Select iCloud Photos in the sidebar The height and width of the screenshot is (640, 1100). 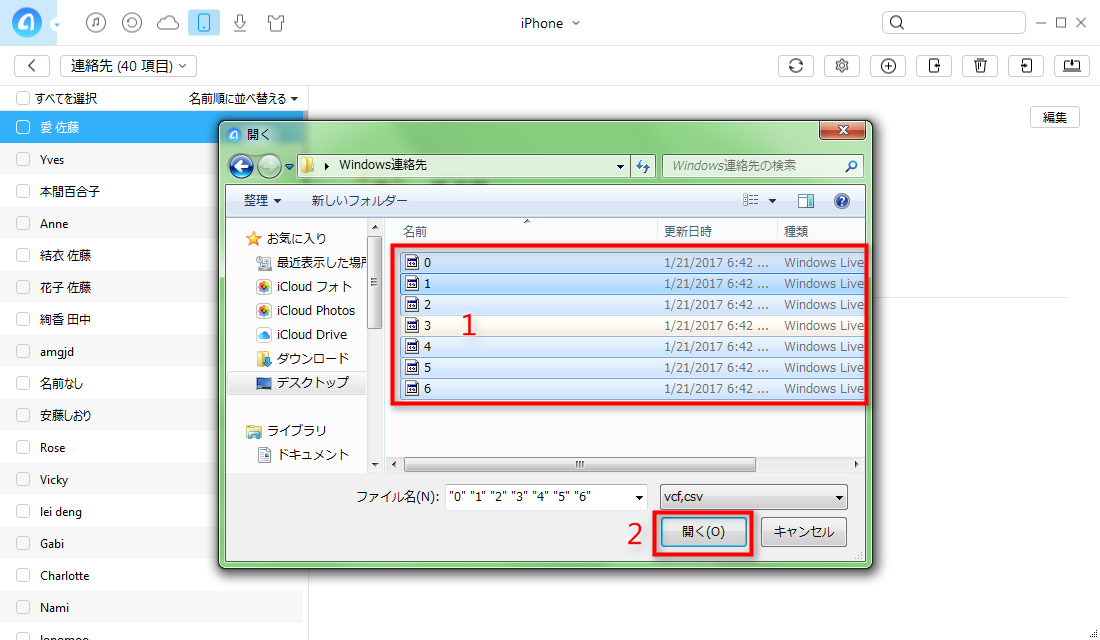306,310
